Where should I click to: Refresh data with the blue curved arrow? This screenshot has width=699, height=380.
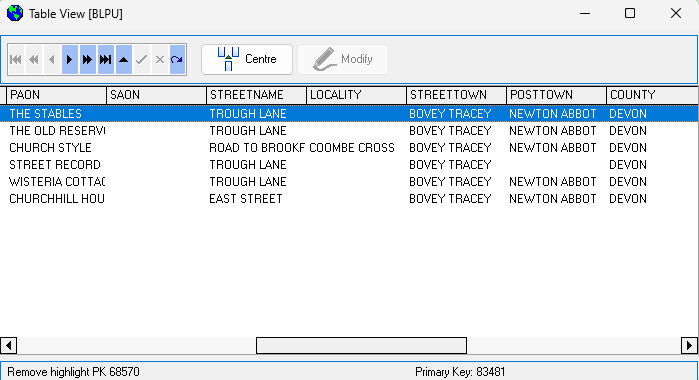(177, 59)
